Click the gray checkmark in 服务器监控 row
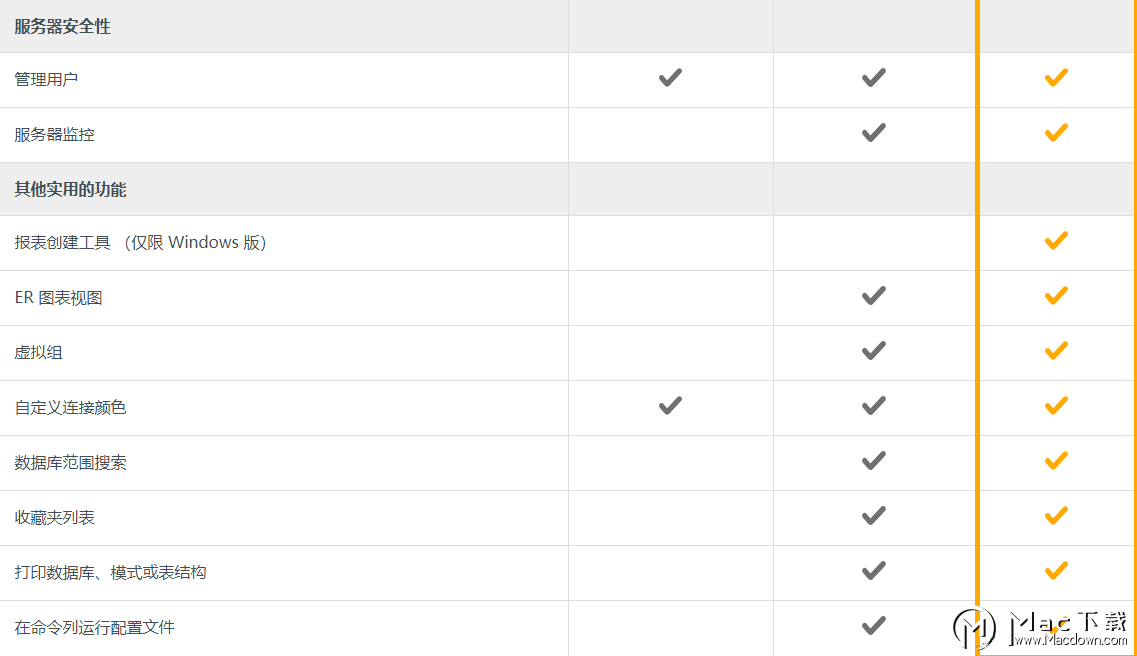 [x=873, y=133]
